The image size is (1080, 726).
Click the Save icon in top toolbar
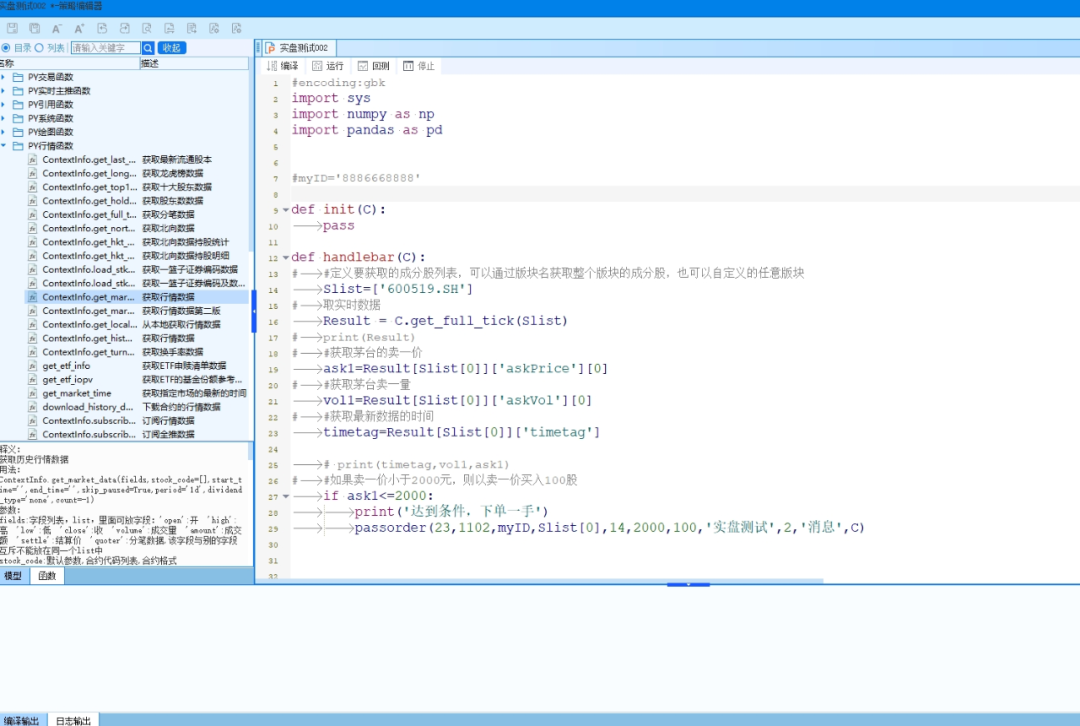(x=12, y=29)
